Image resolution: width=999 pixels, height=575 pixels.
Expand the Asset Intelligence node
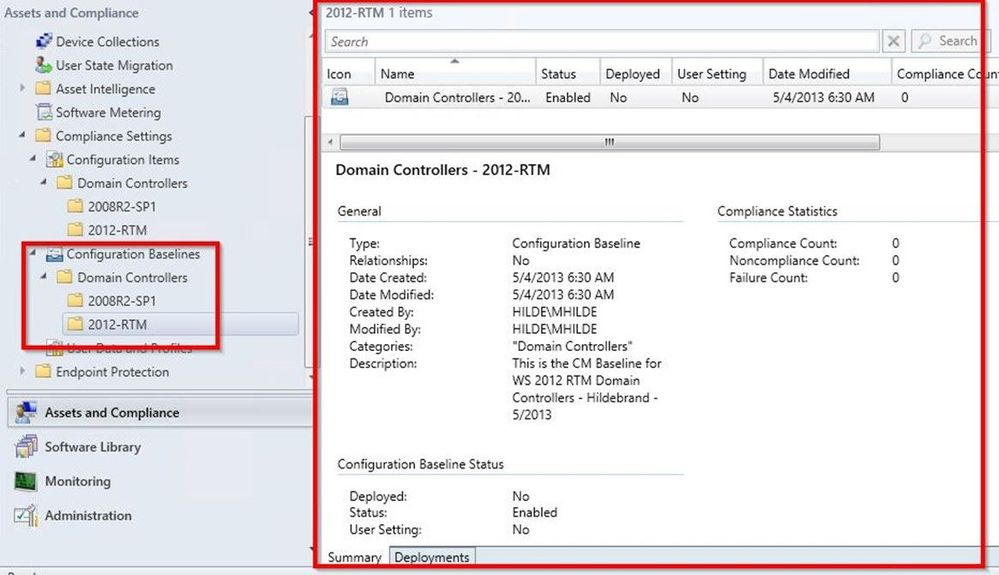[x=23, y=88]
